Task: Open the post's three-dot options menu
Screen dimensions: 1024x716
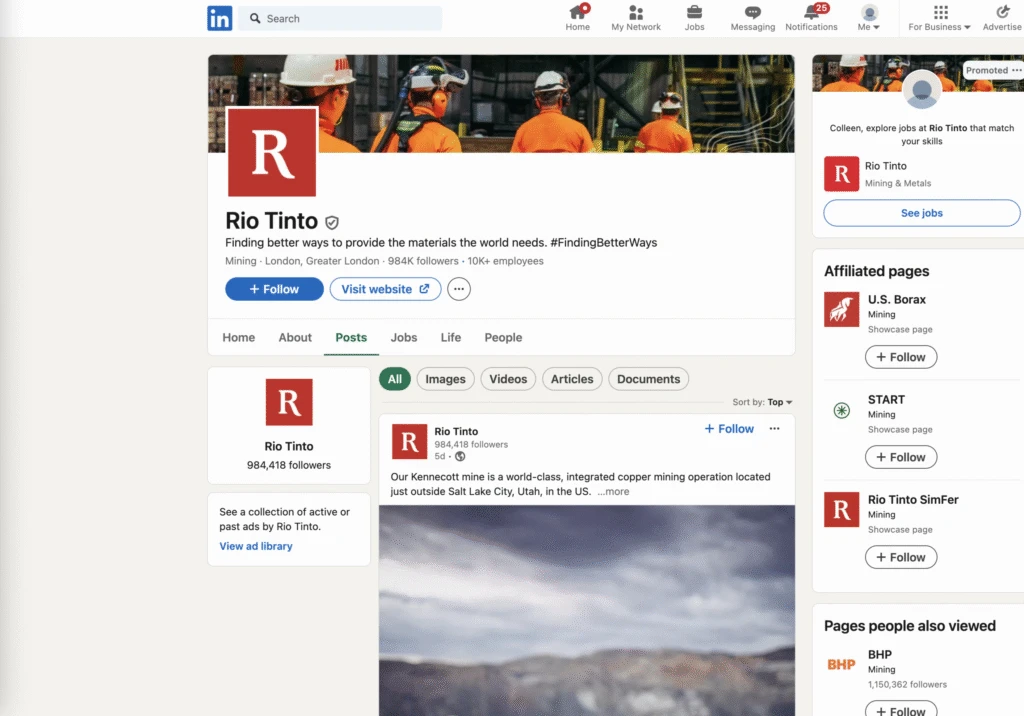Action: tap(775, 429)
